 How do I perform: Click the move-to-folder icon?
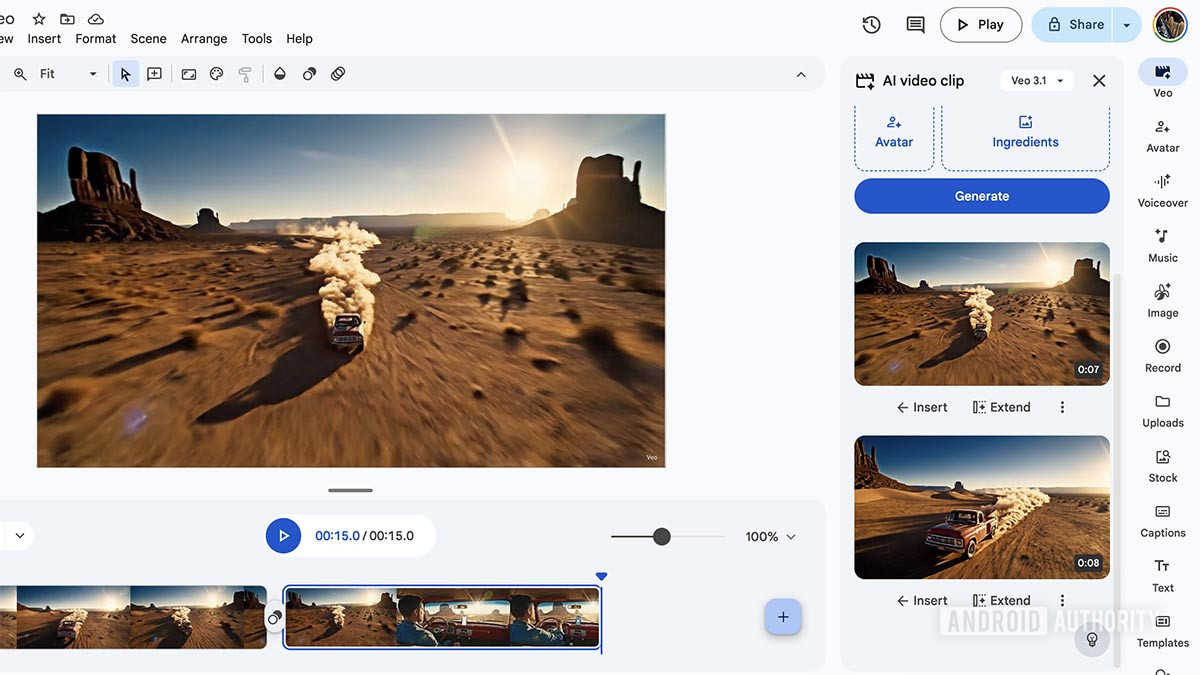67,19
